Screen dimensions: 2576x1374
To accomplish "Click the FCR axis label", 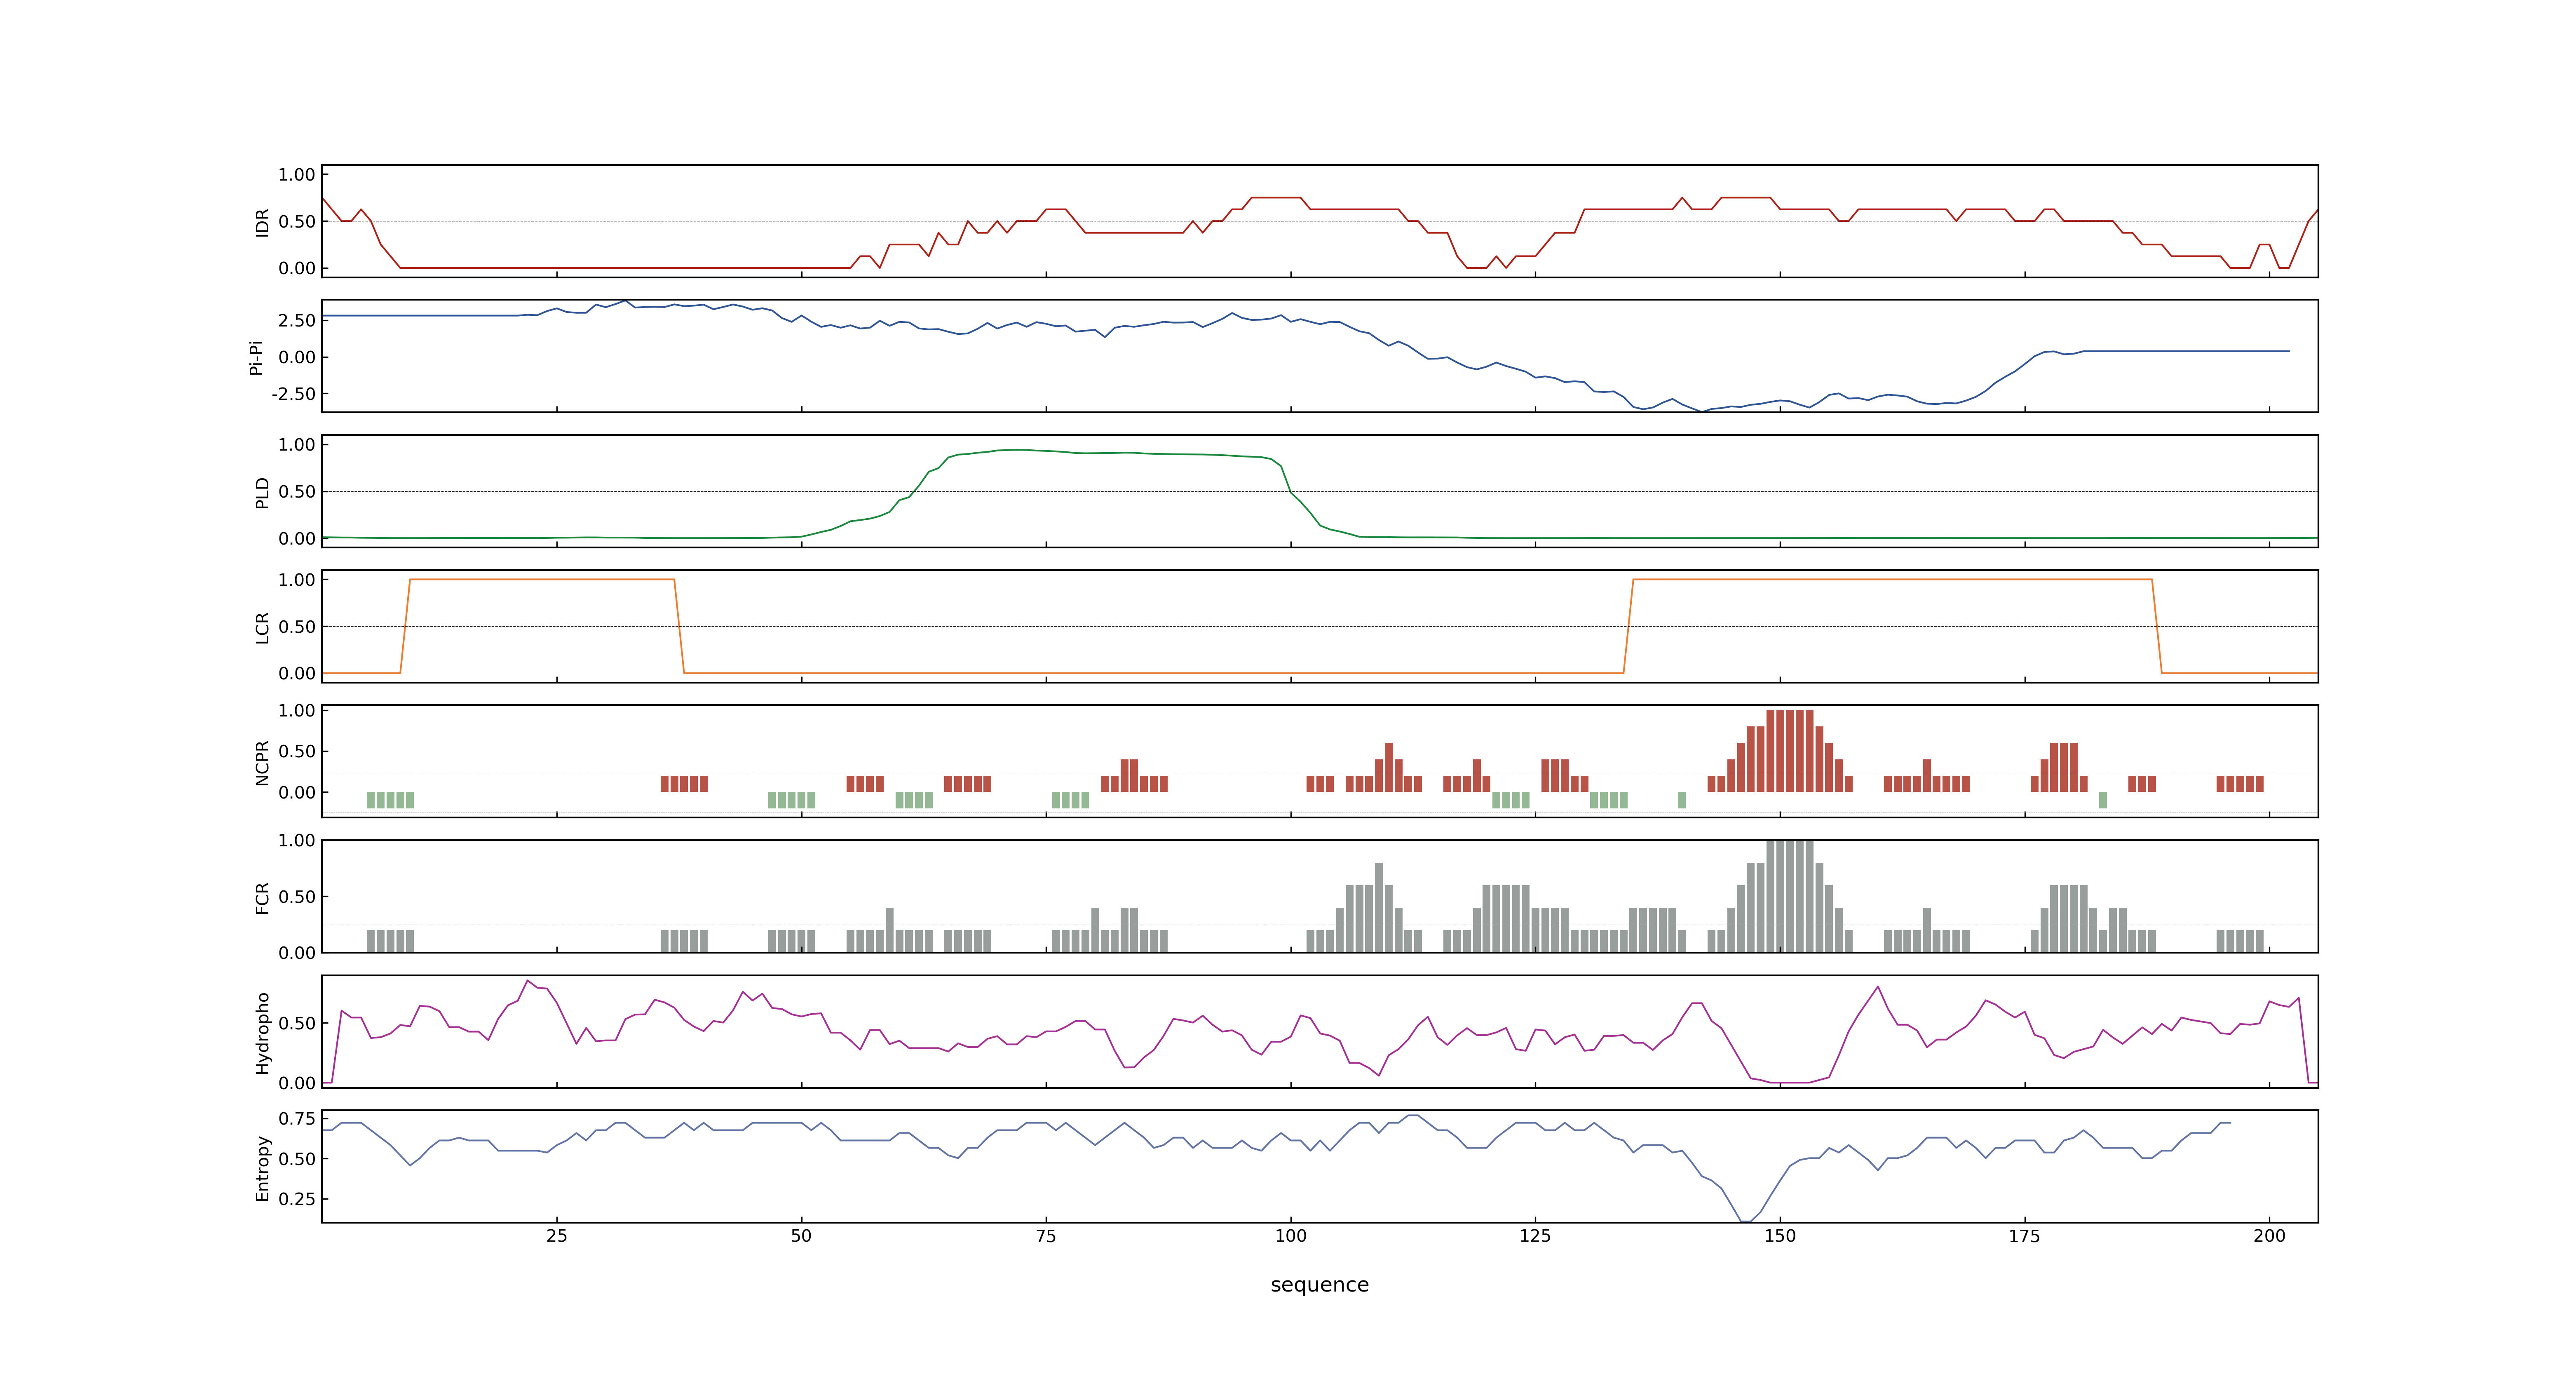I will 262,897.
